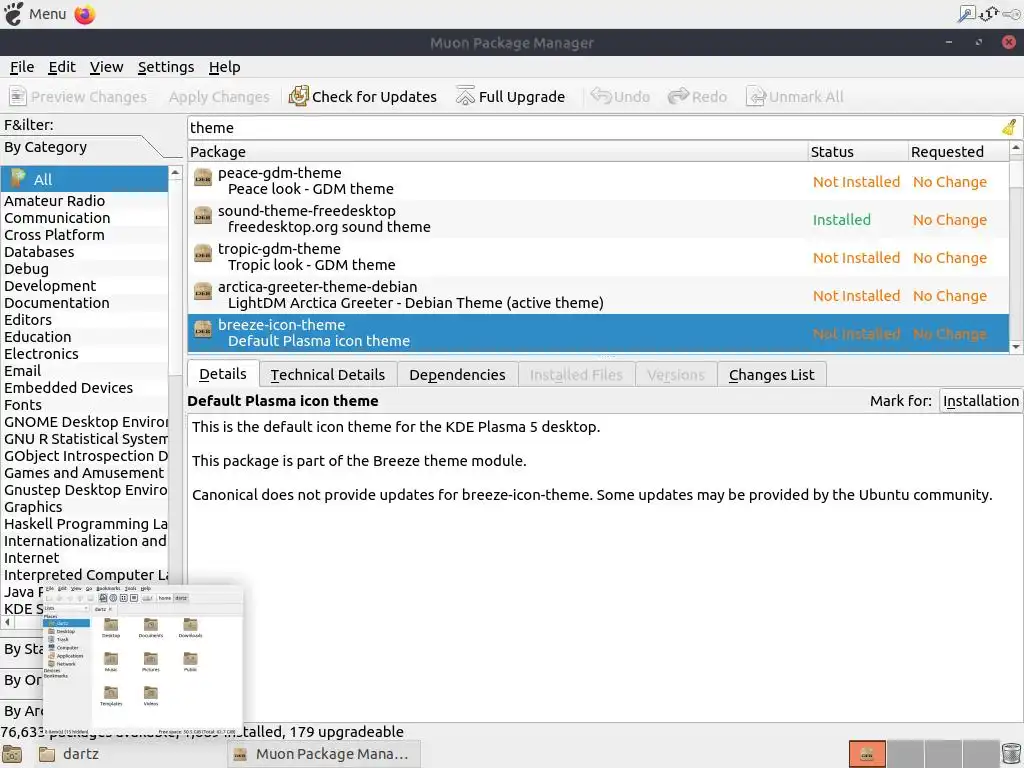Open the GNOME foot Menu icon

pyautogui.click(x=13, y=14)
